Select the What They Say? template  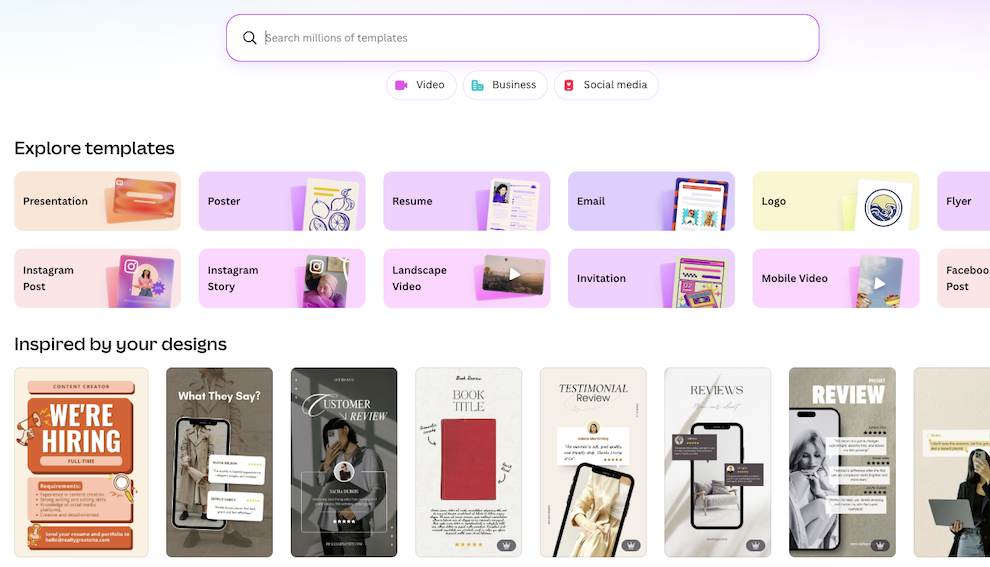(220, 462)
